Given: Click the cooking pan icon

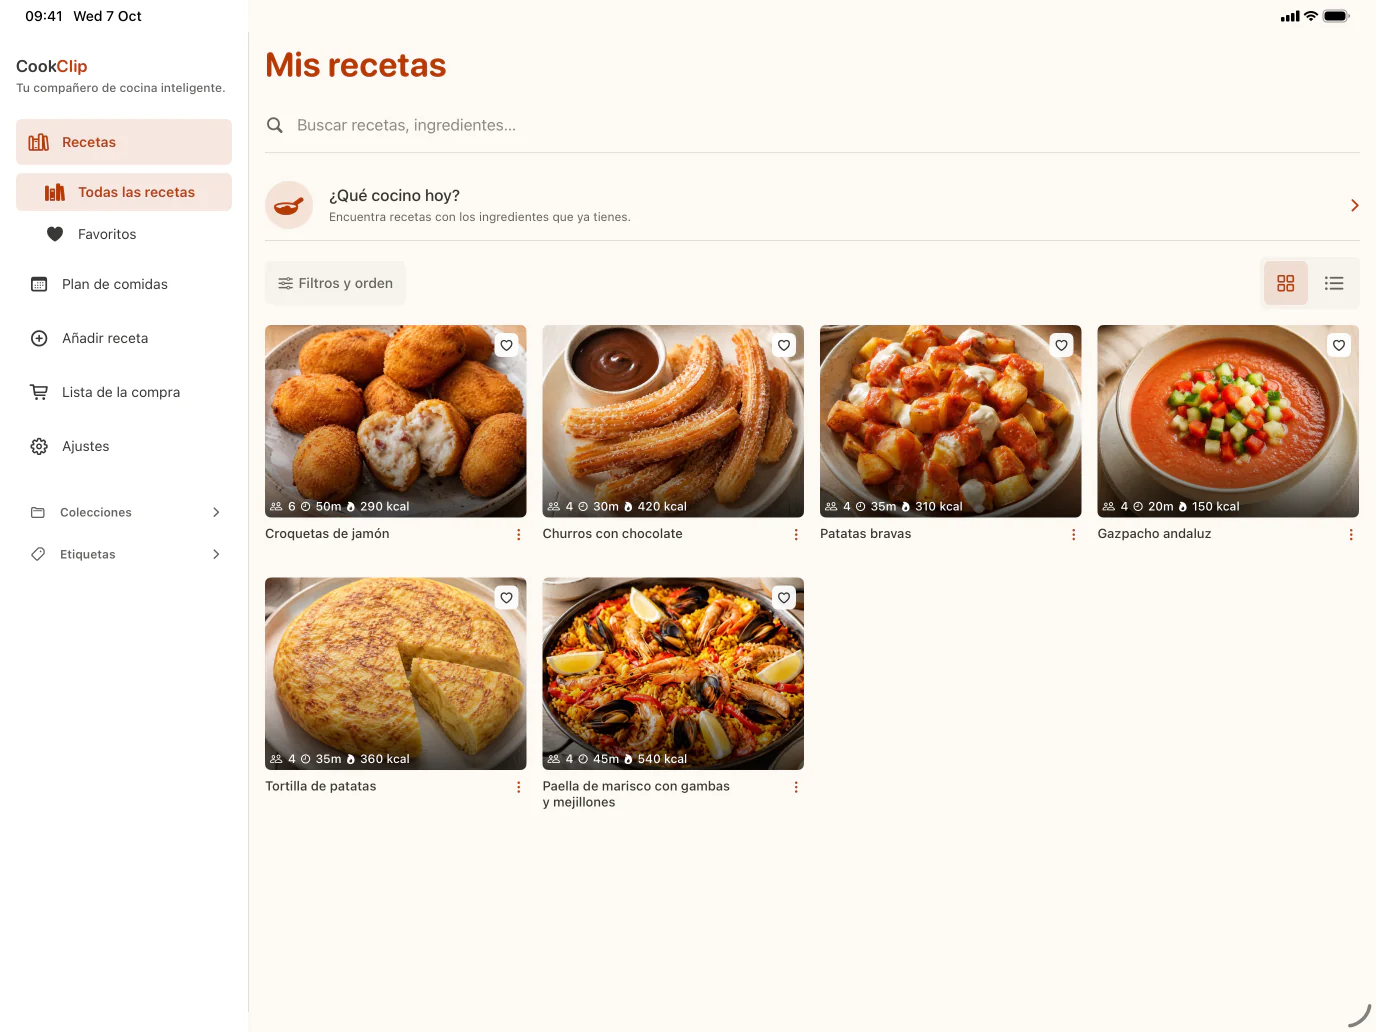Looking at the screenshot, I should click(x=289, y=205).
